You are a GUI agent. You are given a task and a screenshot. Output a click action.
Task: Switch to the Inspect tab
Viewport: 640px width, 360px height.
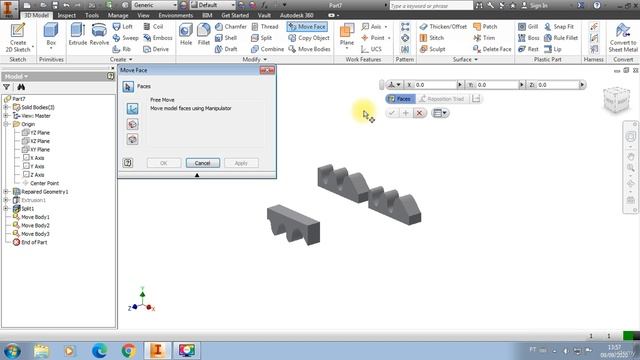tap(67, 16)
